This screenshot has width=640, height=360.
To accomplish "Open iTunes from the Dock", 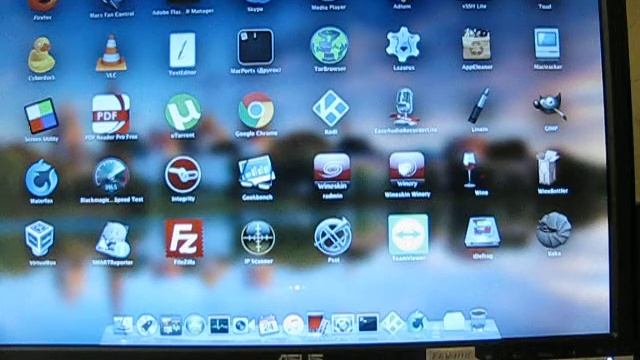I will point(293,324).
